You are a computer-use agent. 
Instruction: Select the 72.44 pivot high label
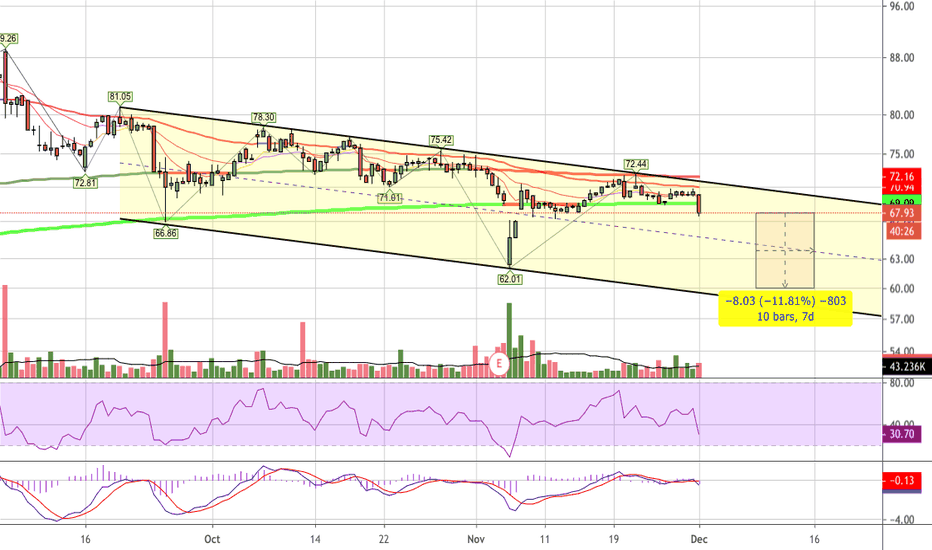coord(636,164)
